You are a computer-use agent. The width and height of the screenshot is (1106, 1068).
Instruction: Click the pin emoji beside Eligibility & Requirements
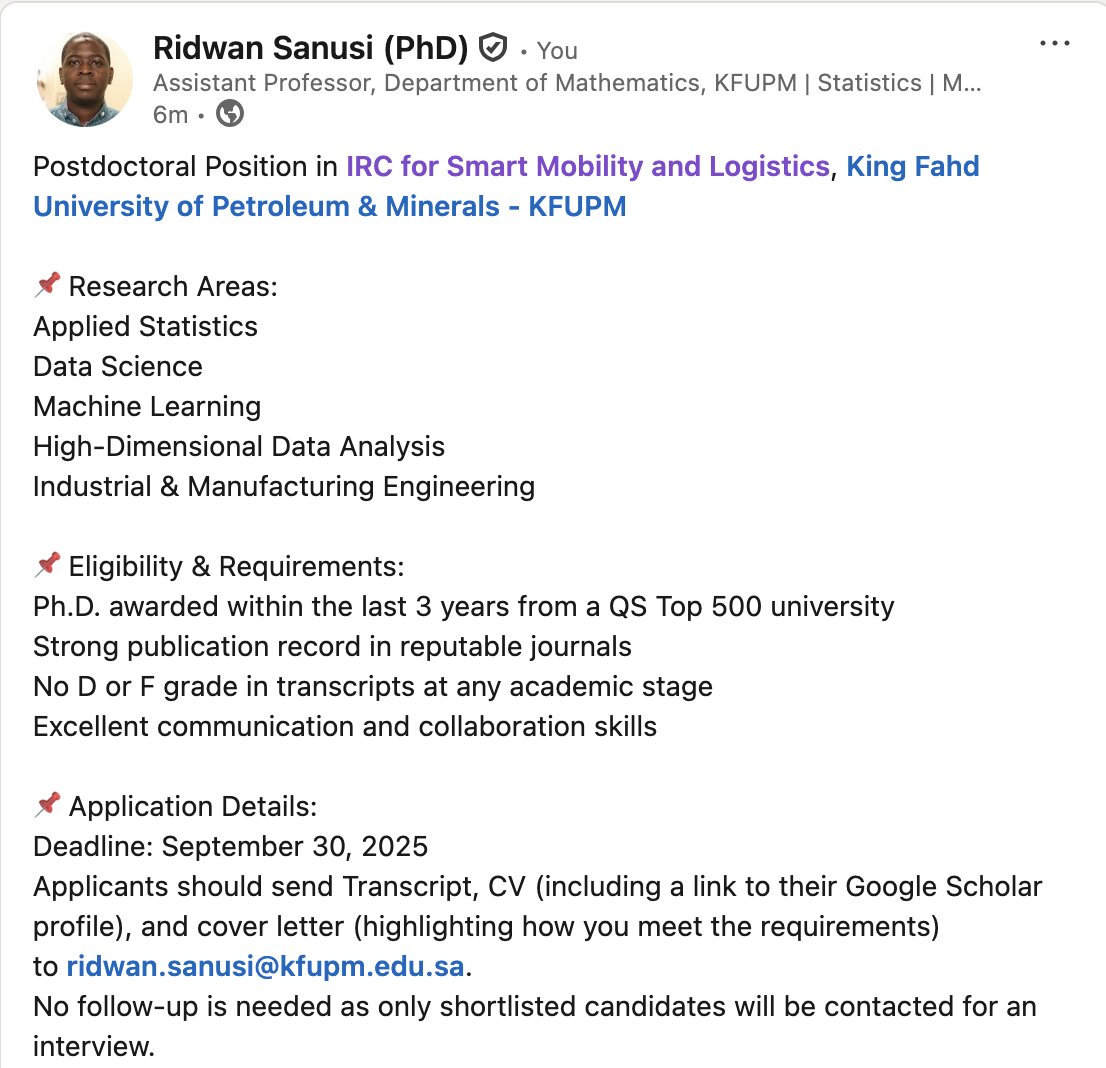[x=46, y=566]
